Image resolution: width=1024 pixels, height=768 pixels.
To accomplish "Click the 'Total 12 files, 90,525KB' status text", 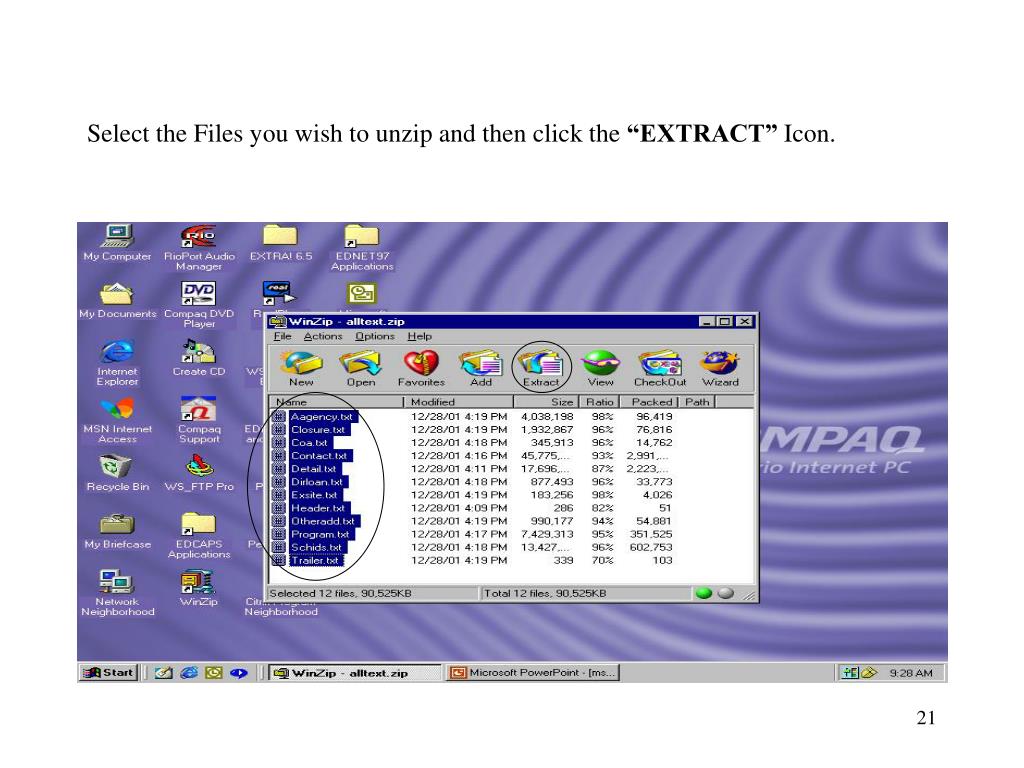I will [x=545, y=594].
